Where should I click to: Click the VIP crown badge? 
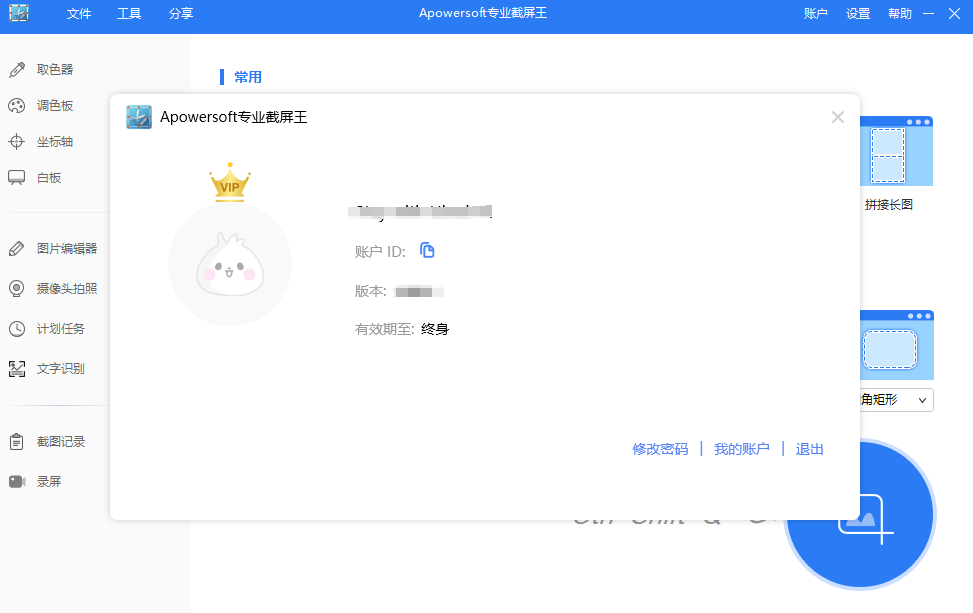click(x=230, y=182)
